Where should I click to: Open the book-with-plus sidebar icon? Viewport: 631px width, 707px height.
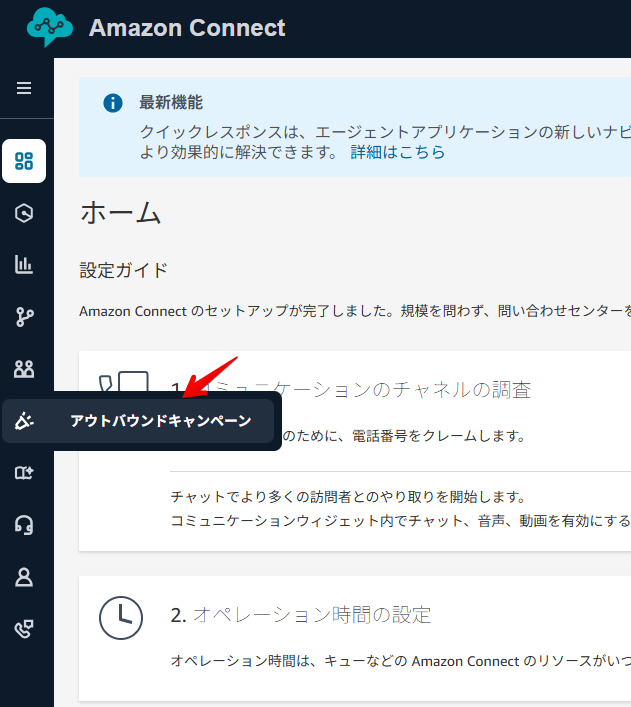(x=24, y=473)
